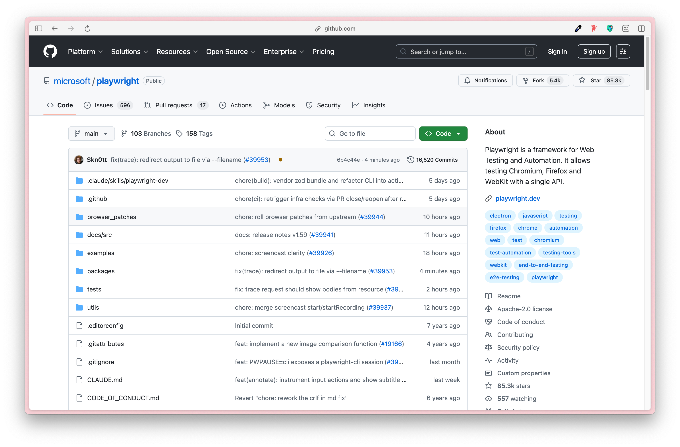Open the Code tab
Screen dimensions: 680x447
[60, 105]
